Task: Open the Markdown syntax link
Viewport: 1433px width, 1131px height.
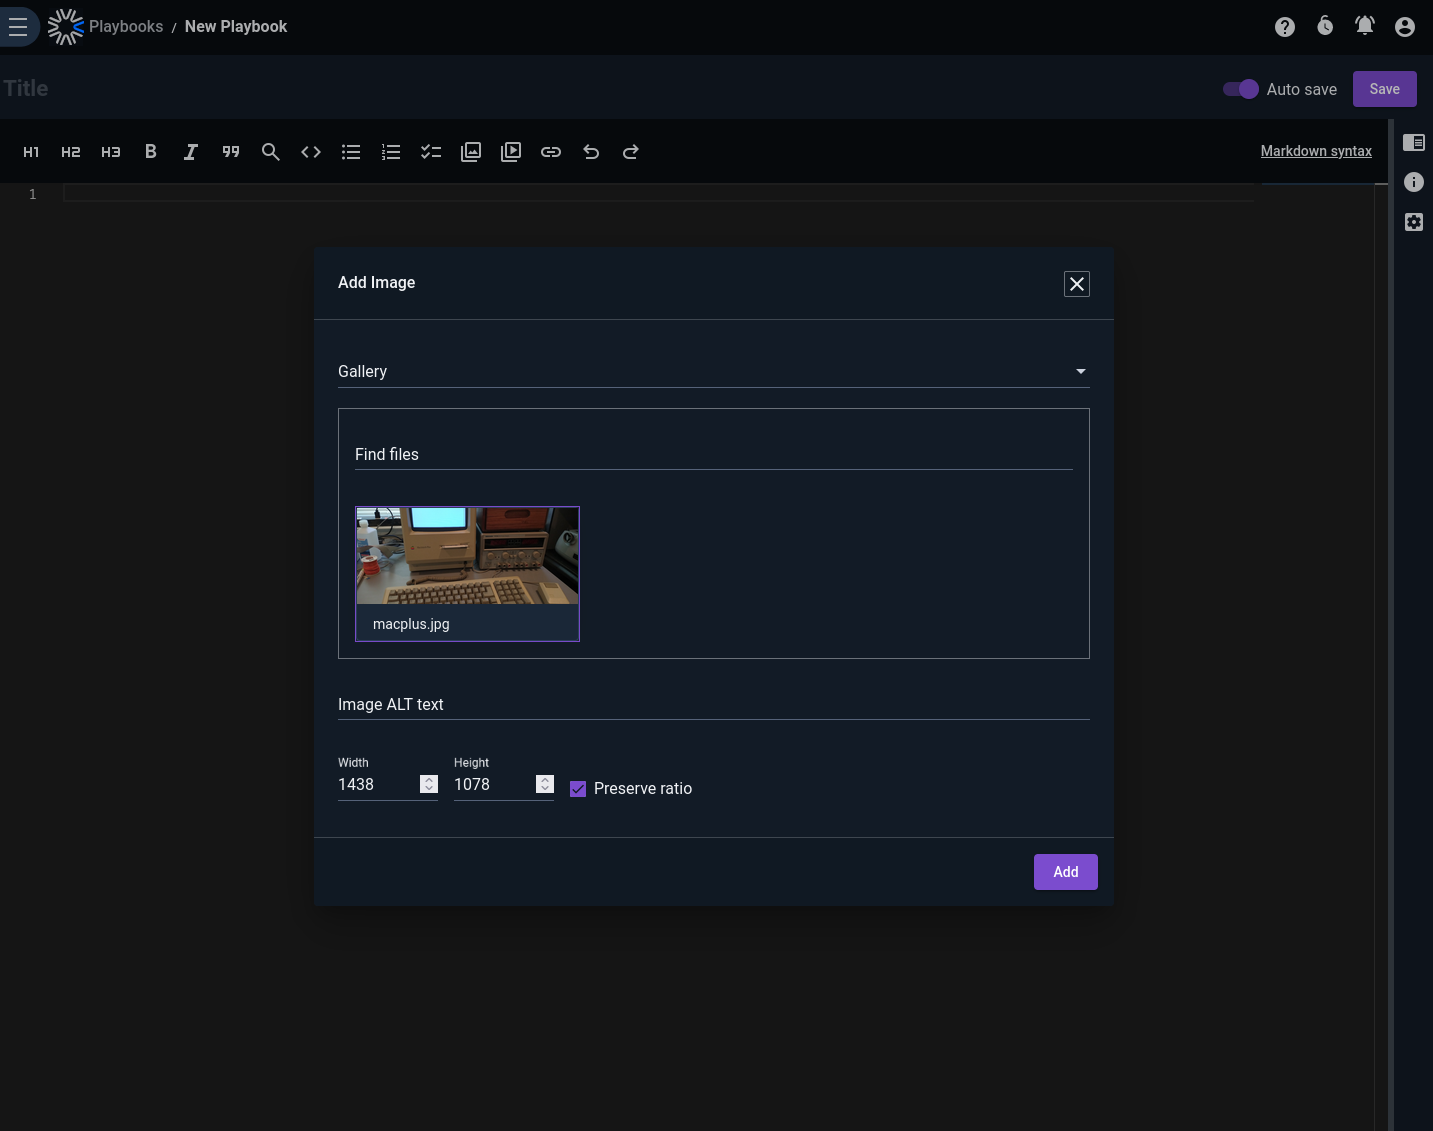Action: (x=1316, y=151)
